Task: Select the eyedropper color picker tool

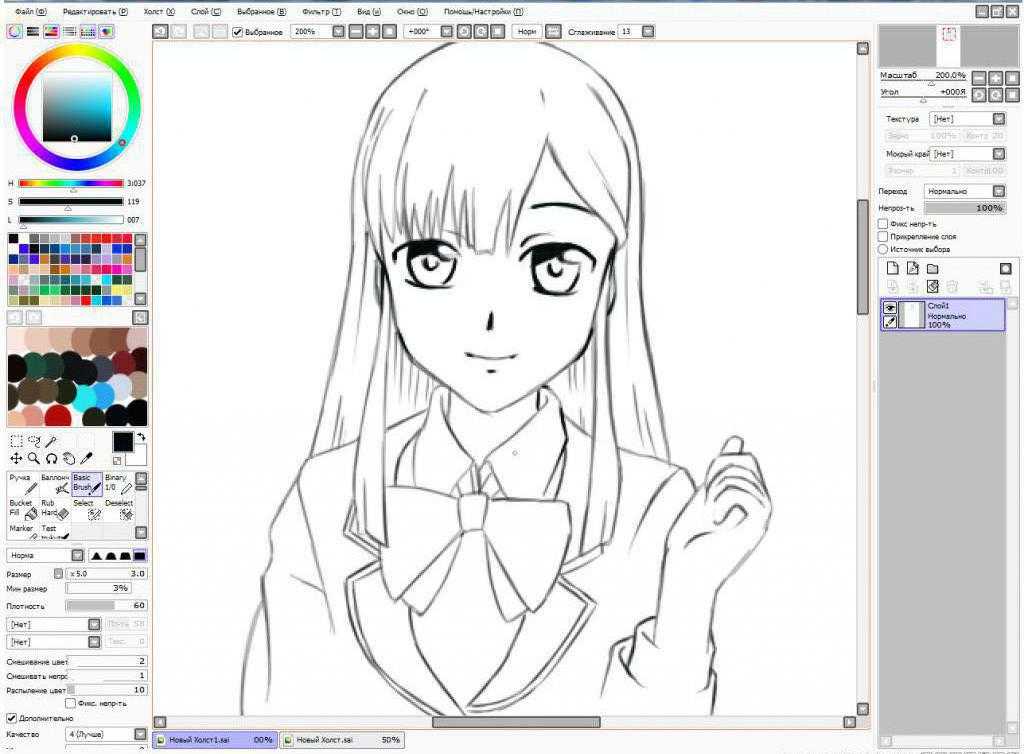Action: click(87, 458)
